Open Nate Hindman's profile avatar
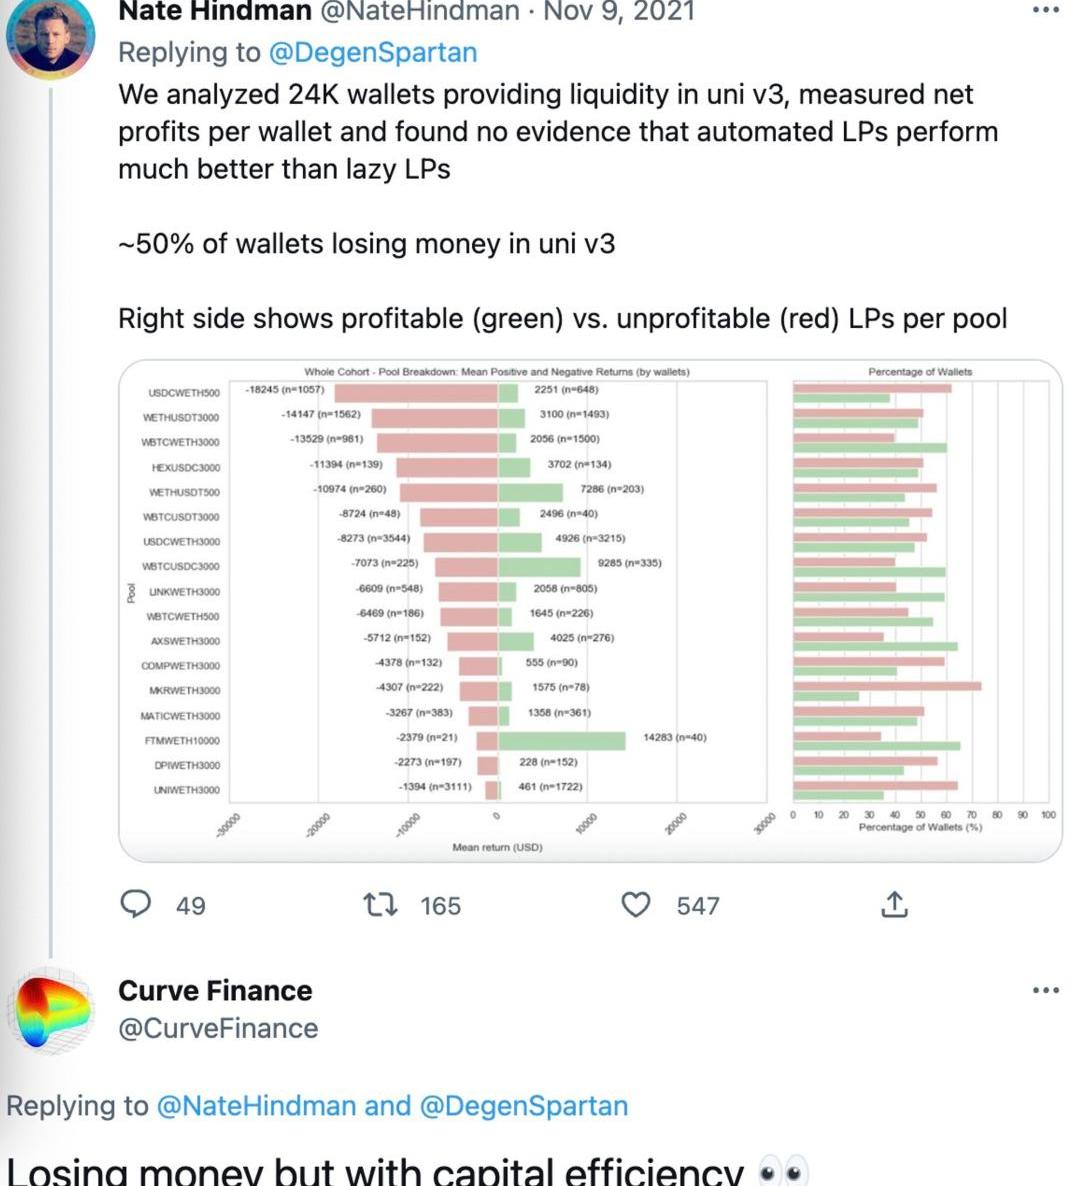1080x1186 pixels. [x=50, y=36]
